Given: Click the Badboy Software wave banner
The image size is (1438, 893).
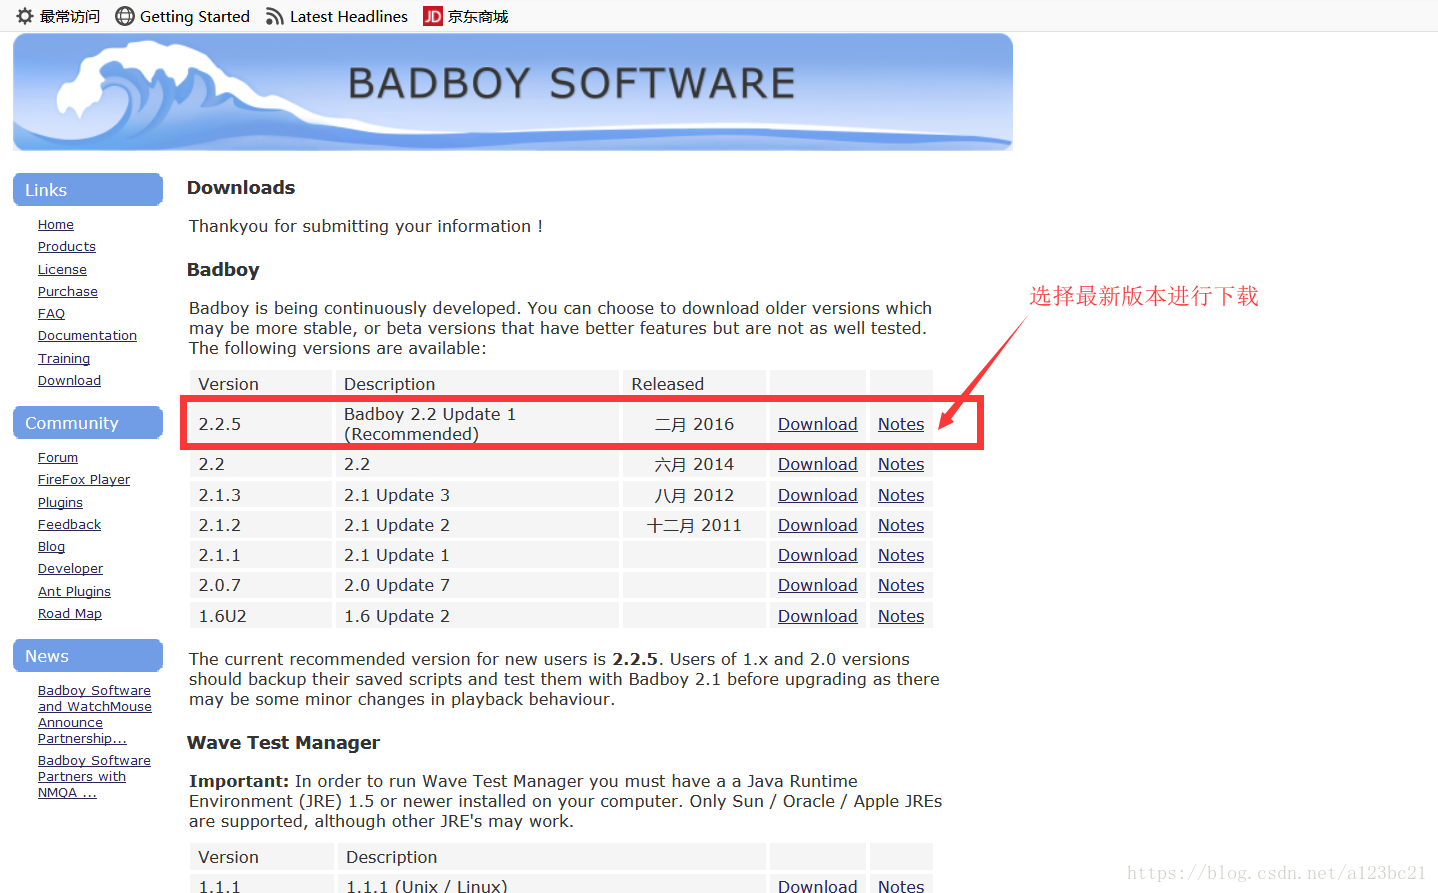Looking at the screenshot, I should click(x=513, y=92).
